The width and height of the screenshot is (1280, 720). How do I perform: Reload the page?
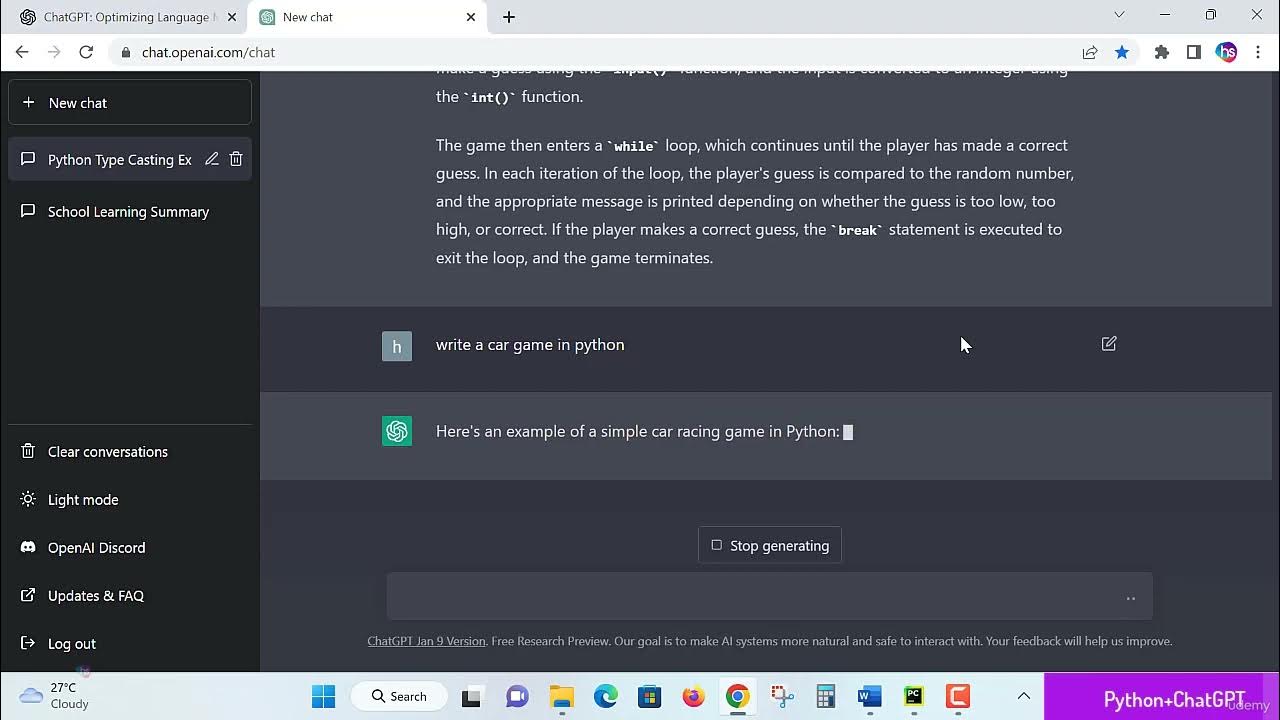tap(86, 52)
